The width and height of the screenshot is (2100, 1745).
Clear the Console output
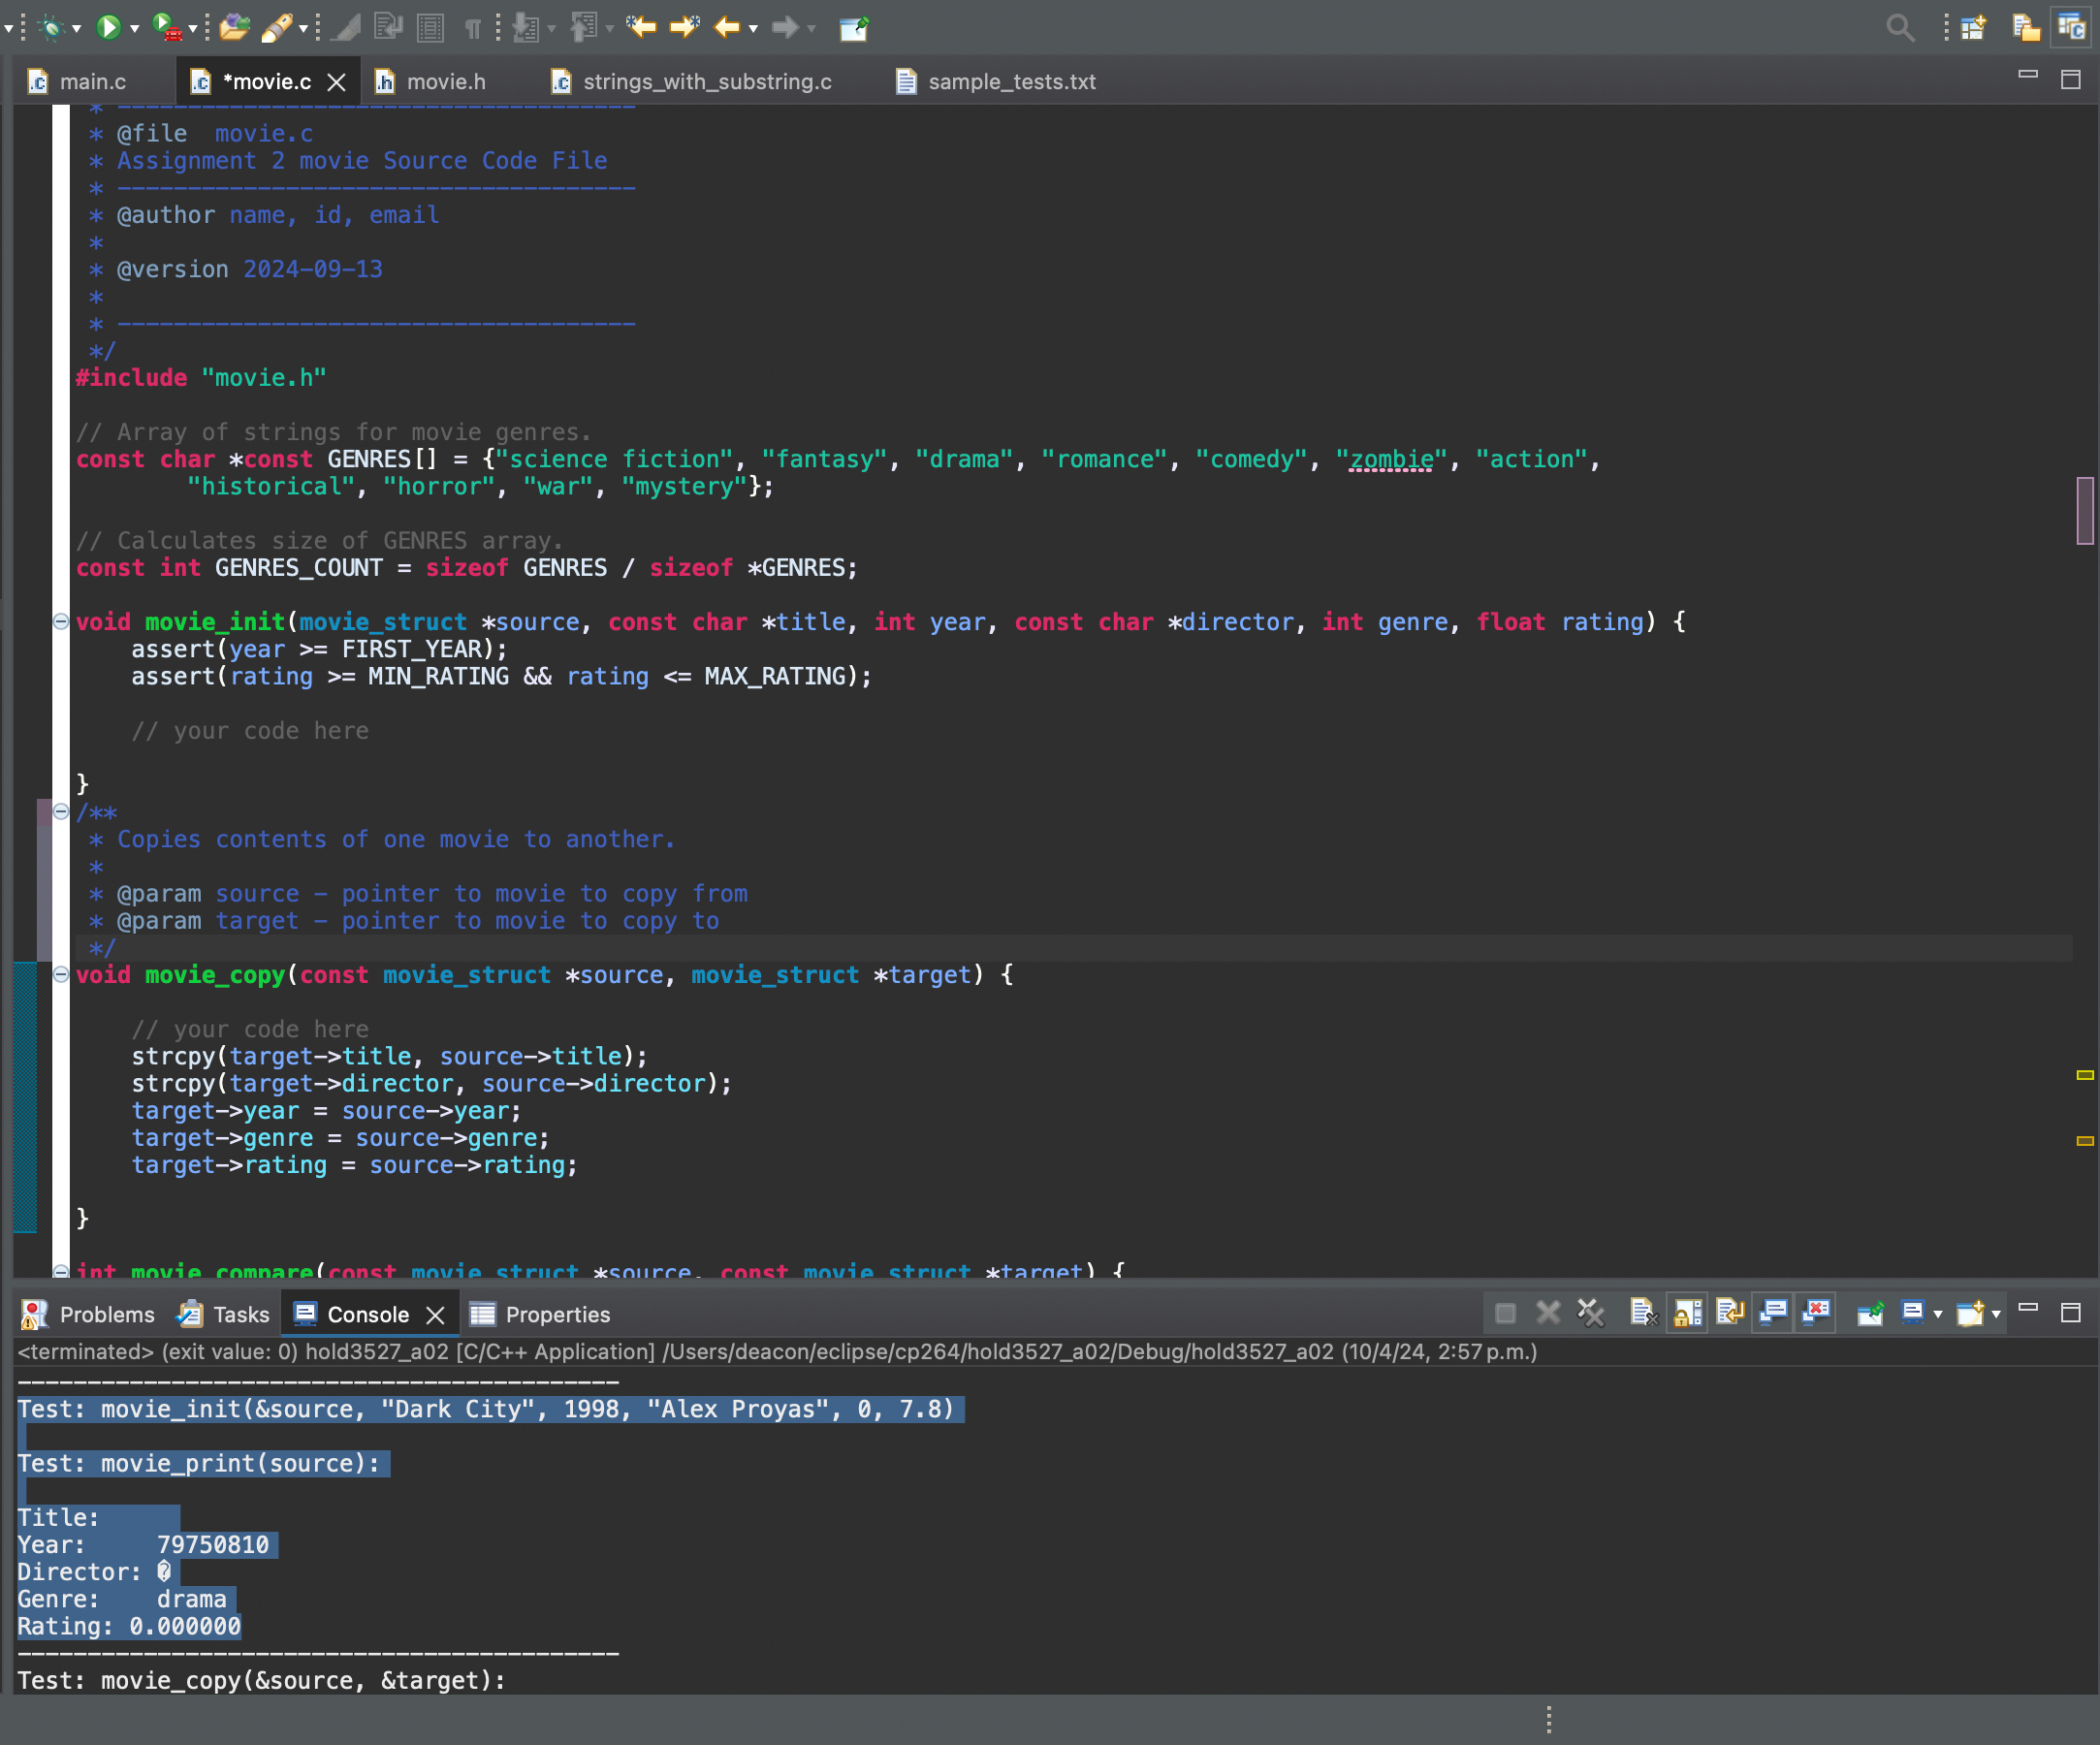[1643, 1313]
